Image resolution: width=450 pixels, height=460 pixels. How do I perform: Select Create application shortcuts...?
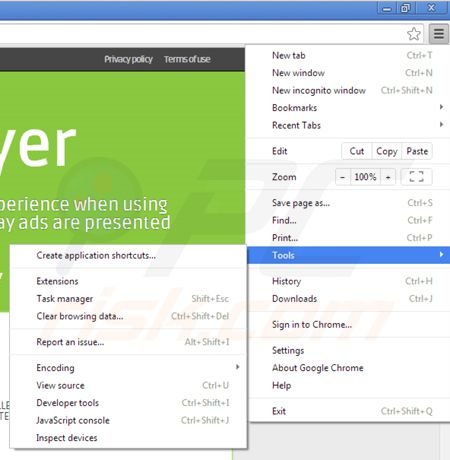[128, 255]
